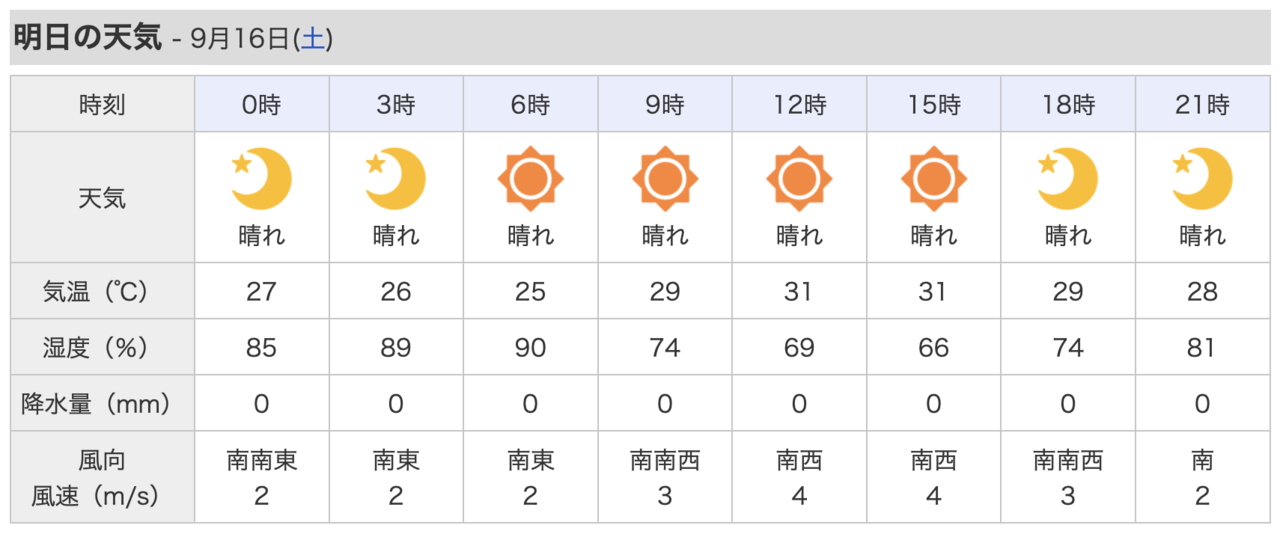Viewport: 1280px width, 534px height.
Task: Select the 12時 column header
Action: tap(799, 104)
